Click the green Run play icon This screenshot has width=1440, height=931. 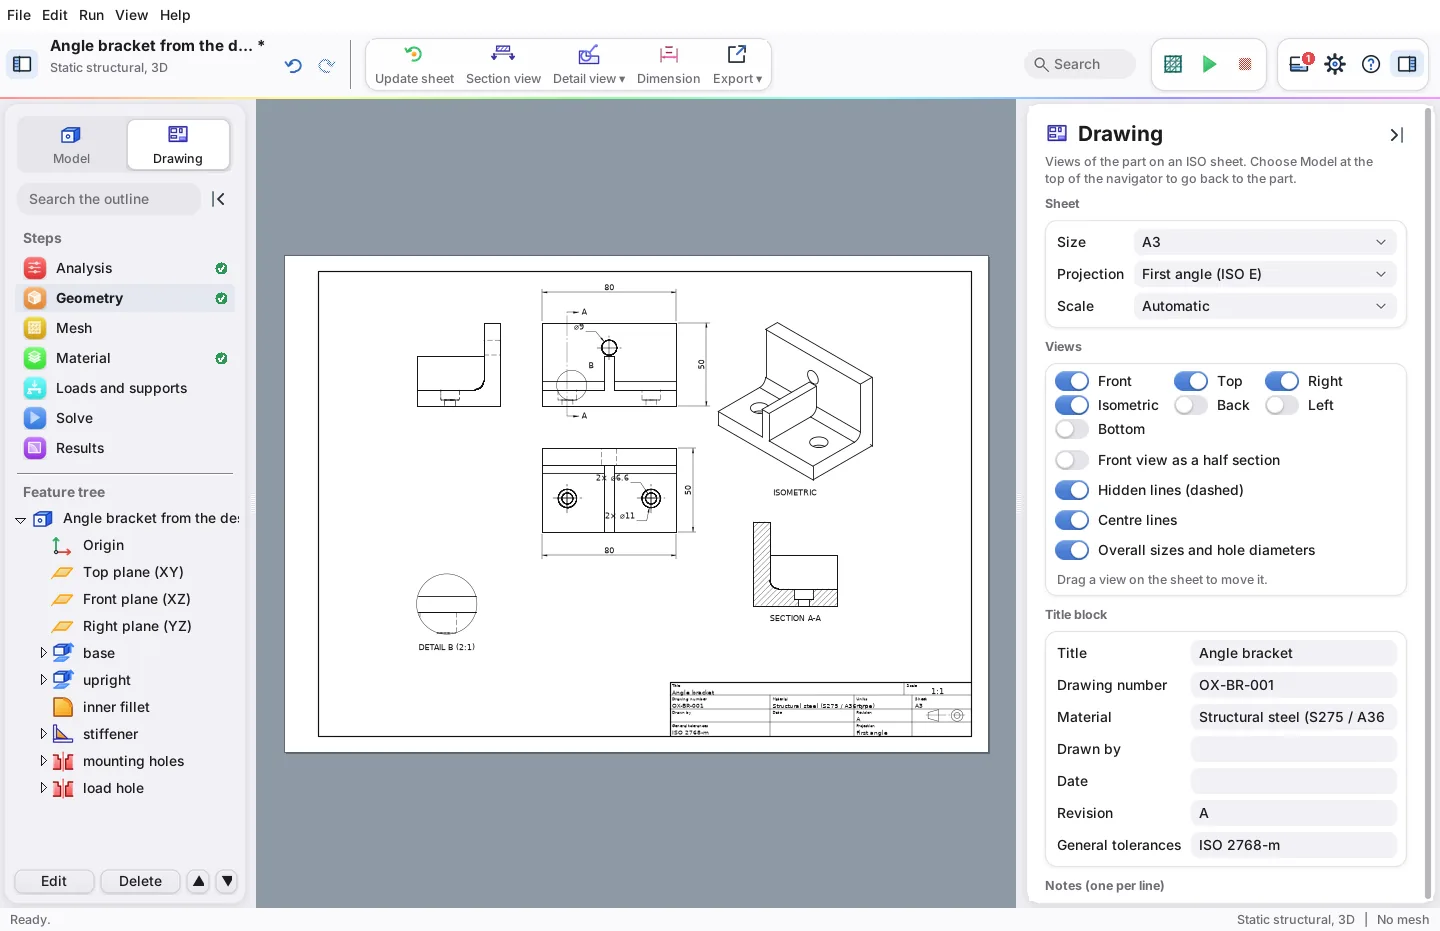1209,64
